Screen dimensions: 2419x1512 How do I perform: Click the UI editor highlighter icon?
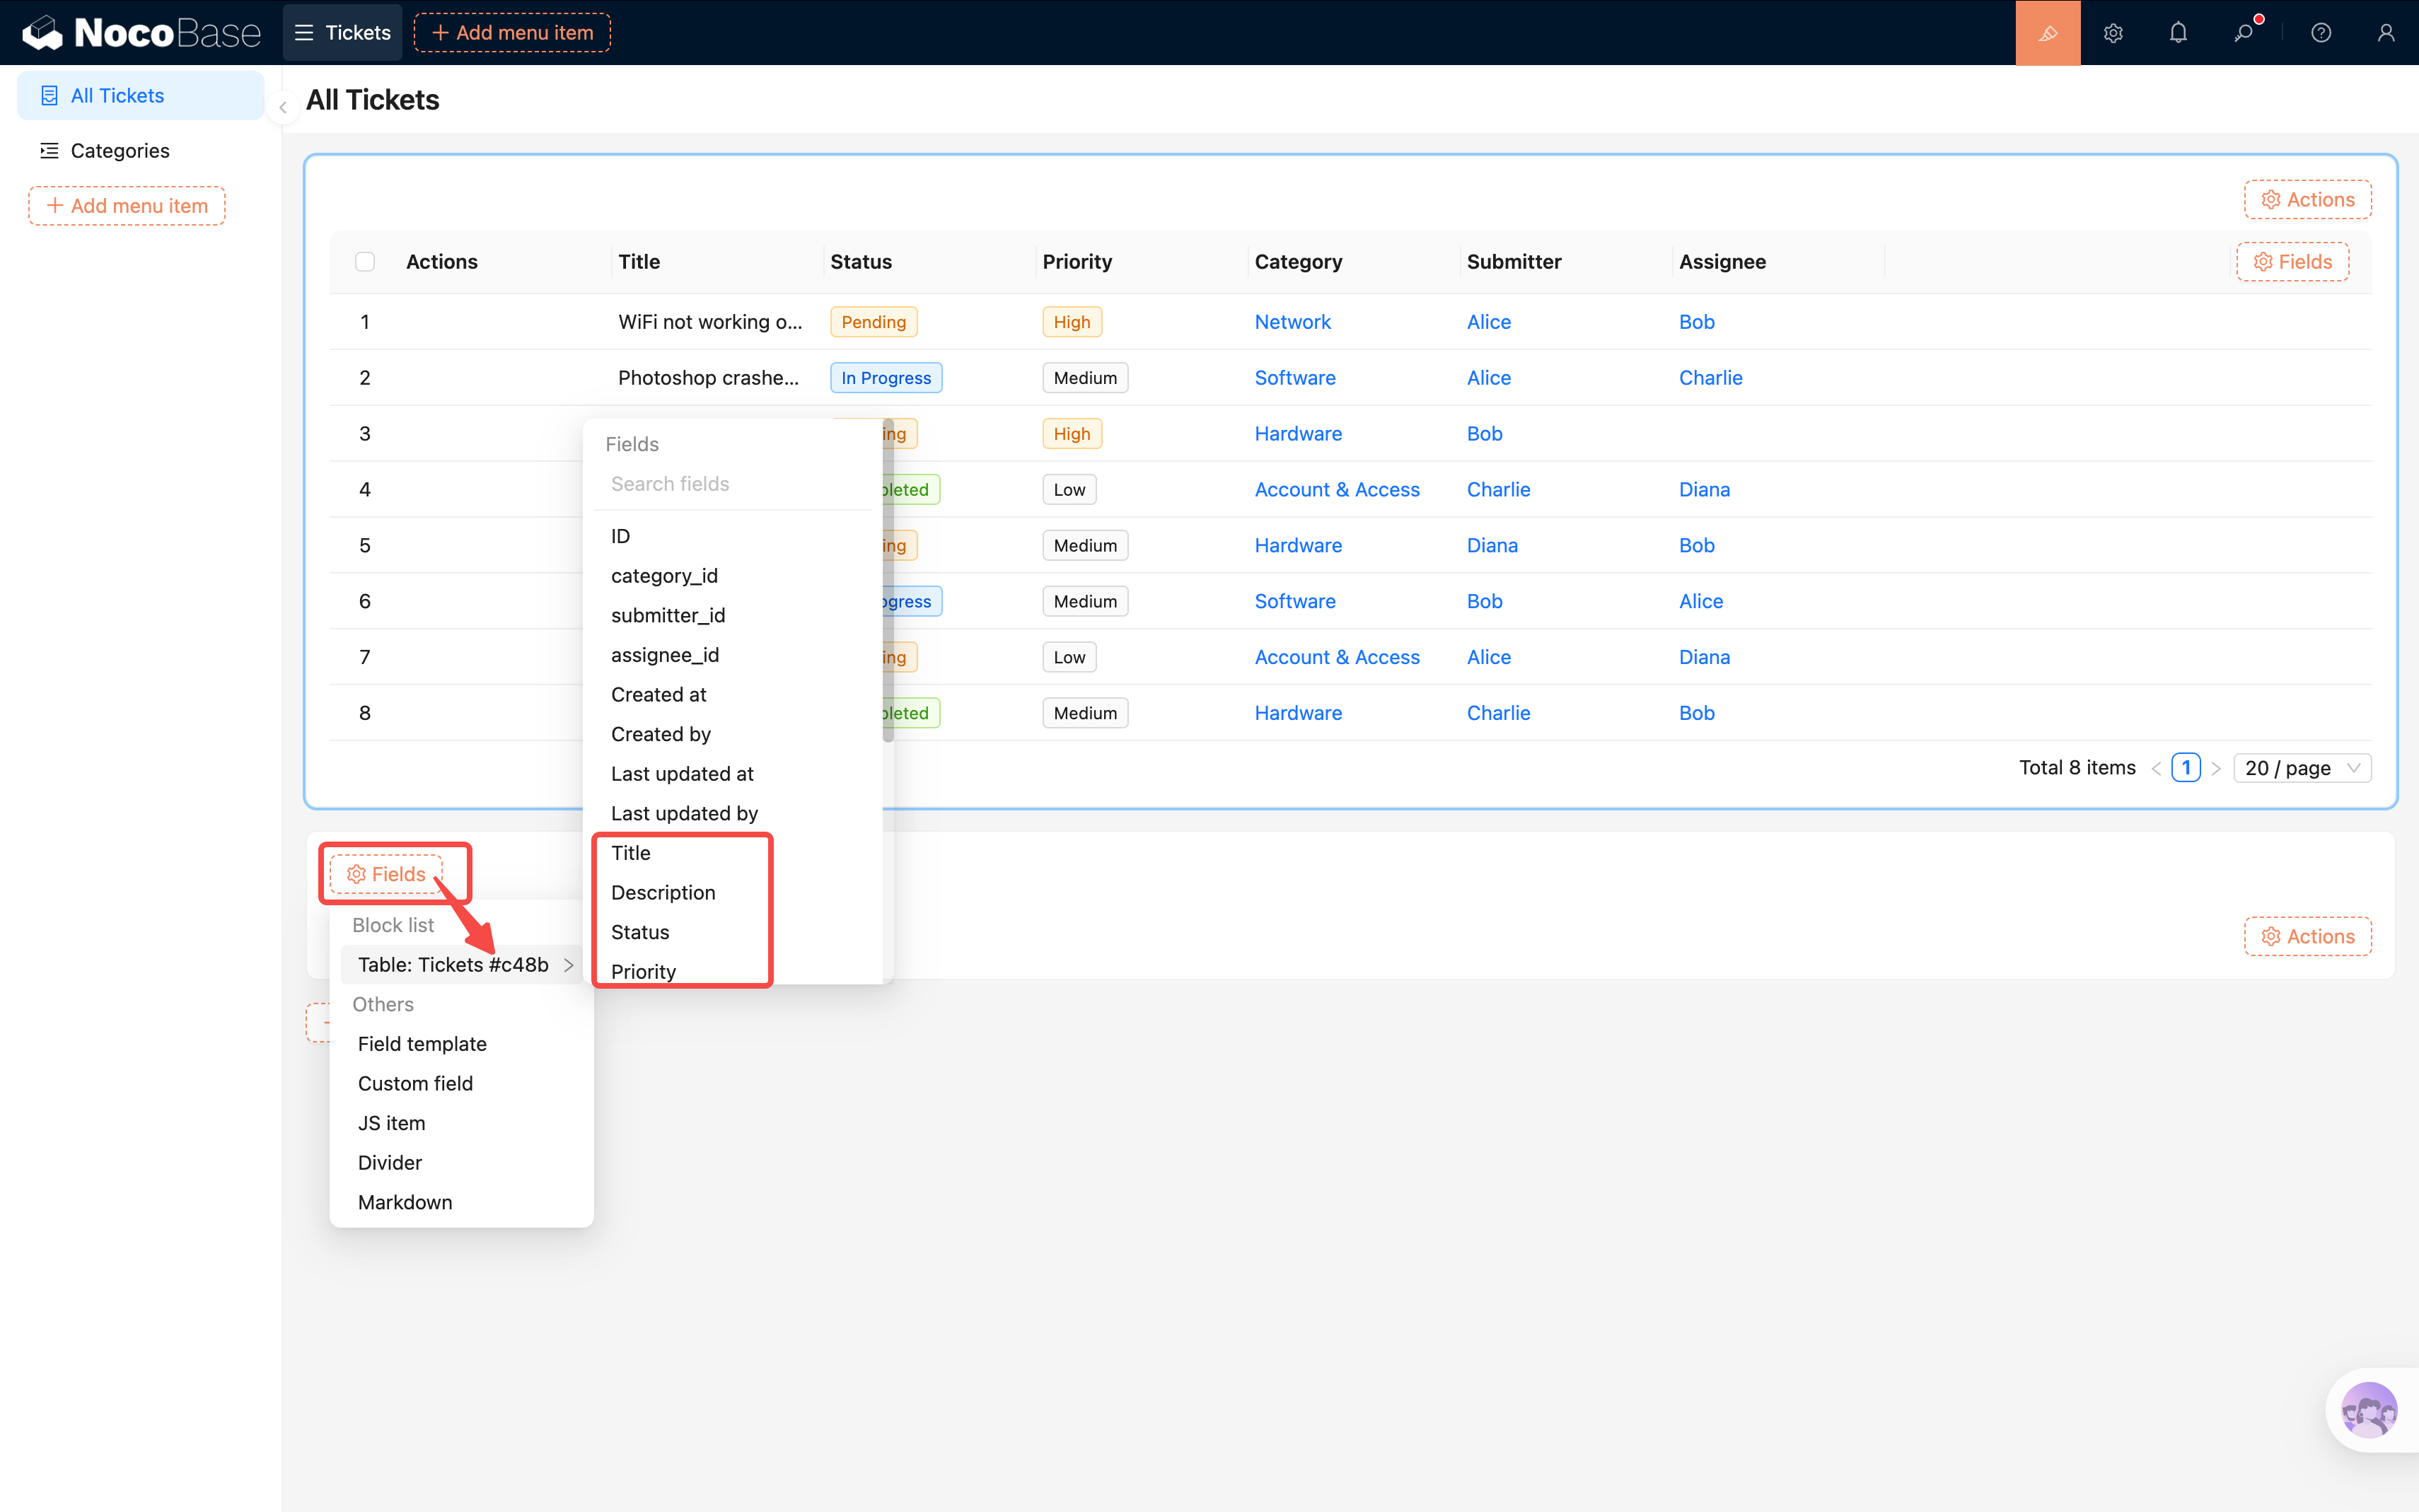(2047, 33)
